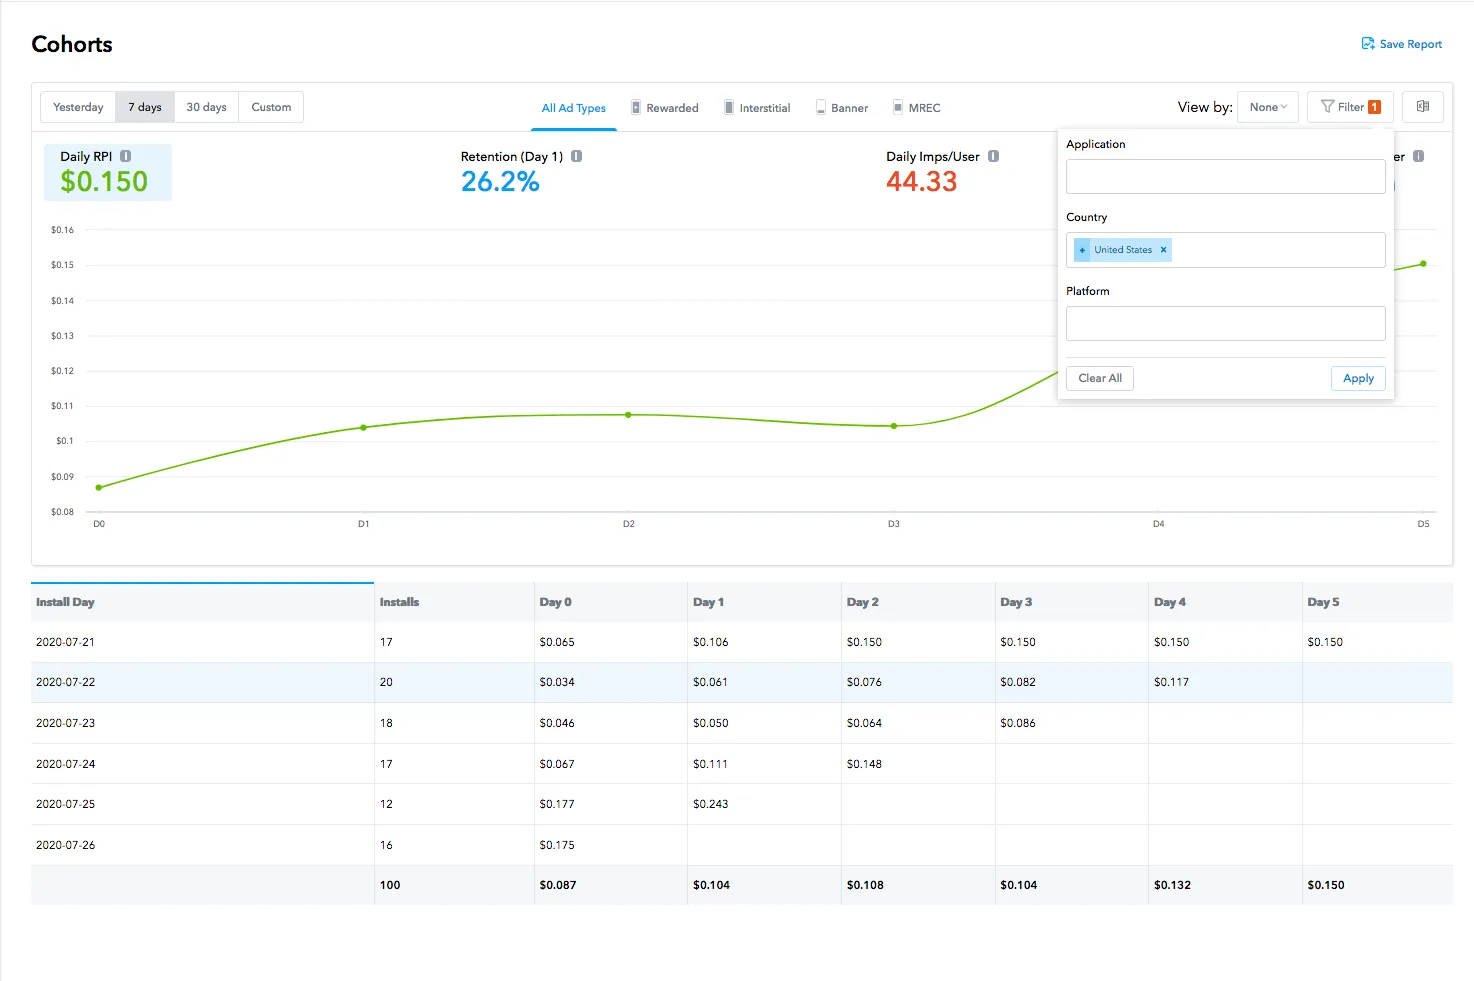Image resolution: width=1474 pixels, height=981 pixels.
Task: Filter by Interstitial ad type
Action: [757, 108]
